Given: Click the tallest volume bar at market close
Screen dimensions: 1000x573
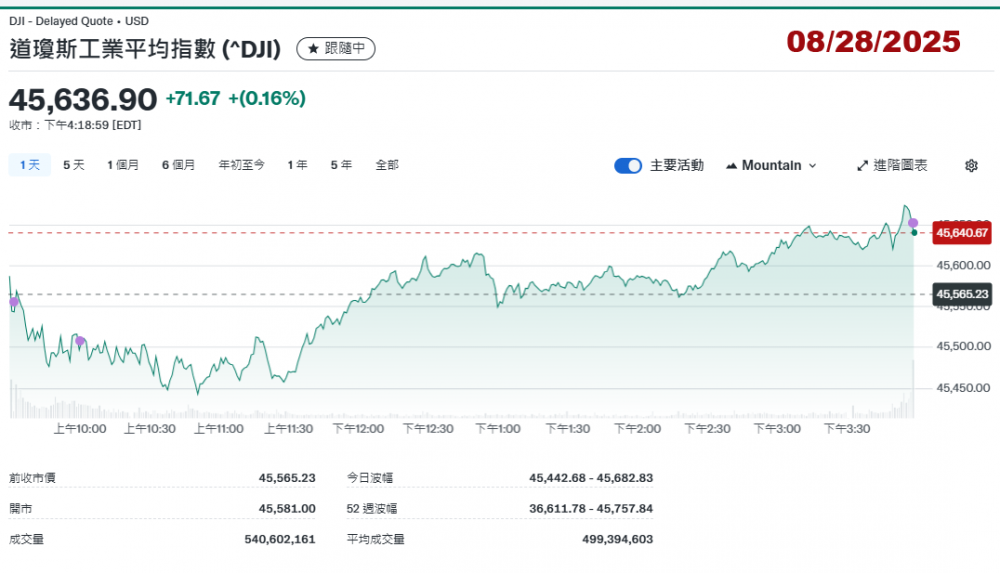Looking at the screenshot, I should (913, 390).
